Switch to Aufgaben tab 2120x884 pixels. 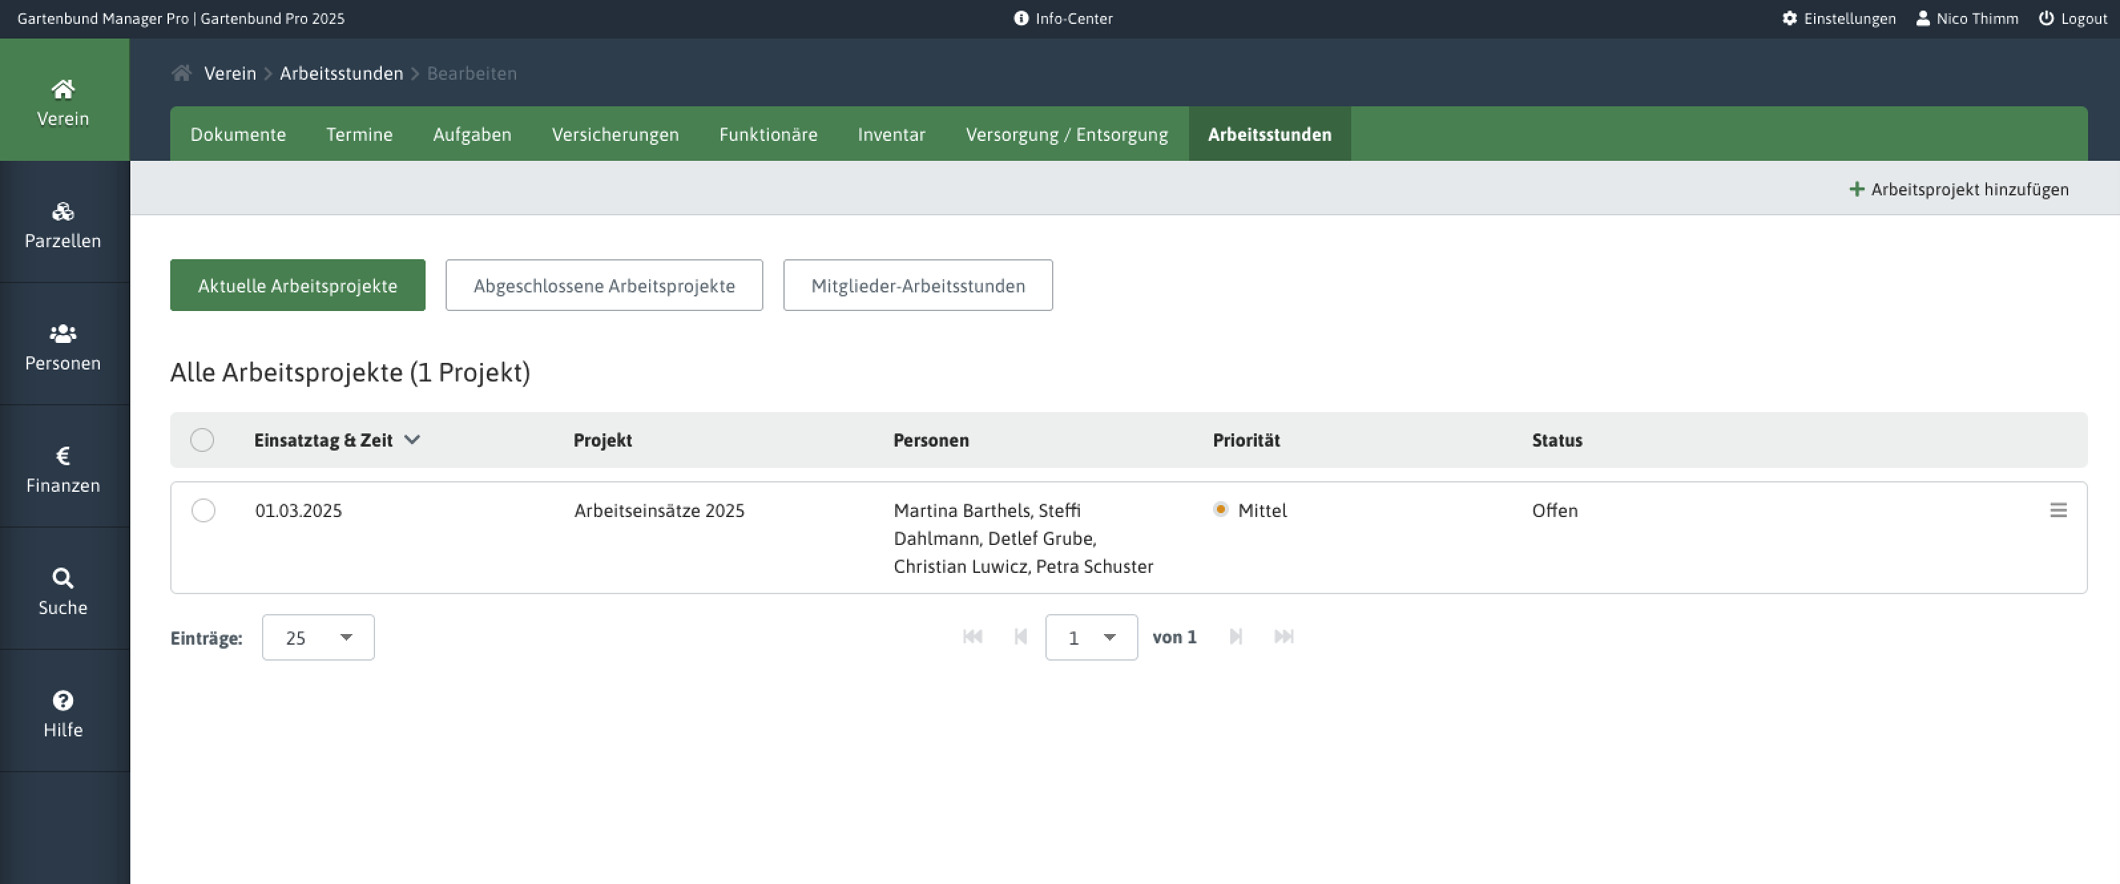(x=472, y=134)
